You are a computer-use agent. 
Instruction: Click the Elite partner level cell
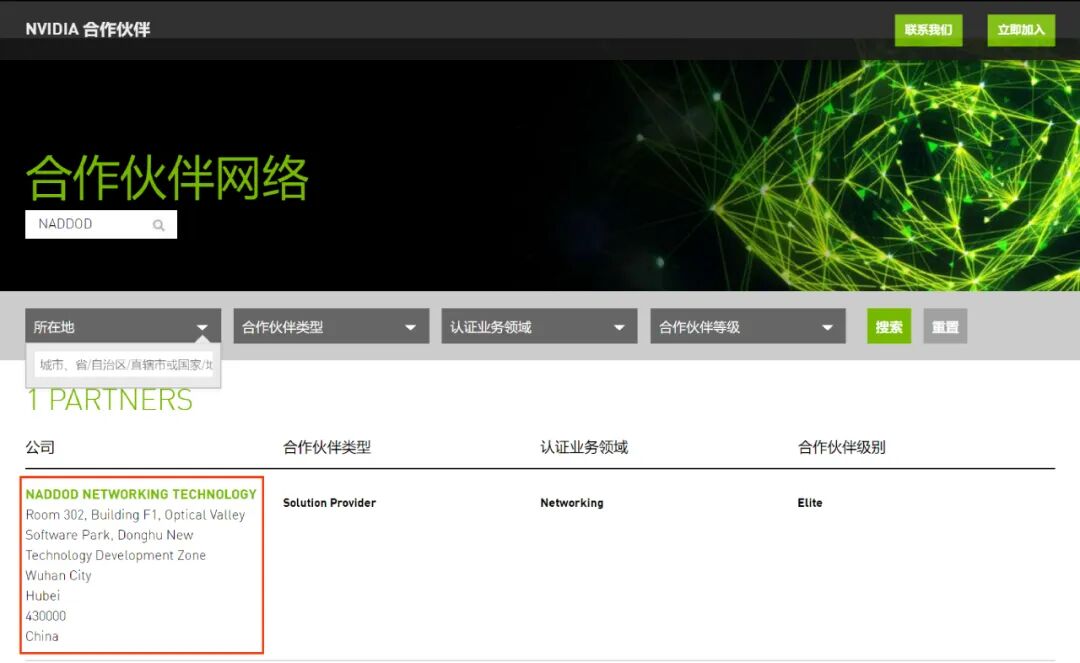(810, 503)
